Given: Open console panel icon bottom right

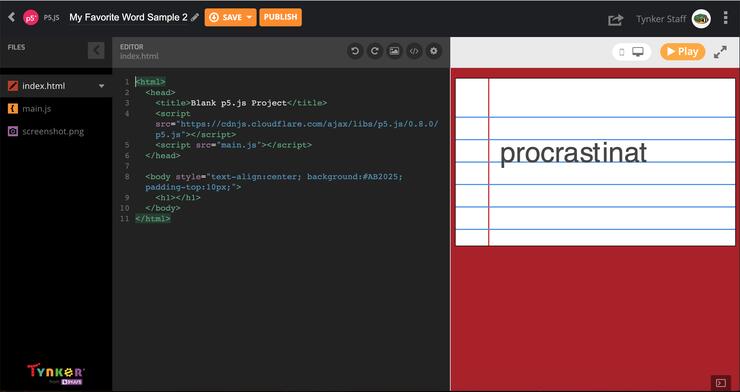Looking at the screenshot, I should [721, 383].
